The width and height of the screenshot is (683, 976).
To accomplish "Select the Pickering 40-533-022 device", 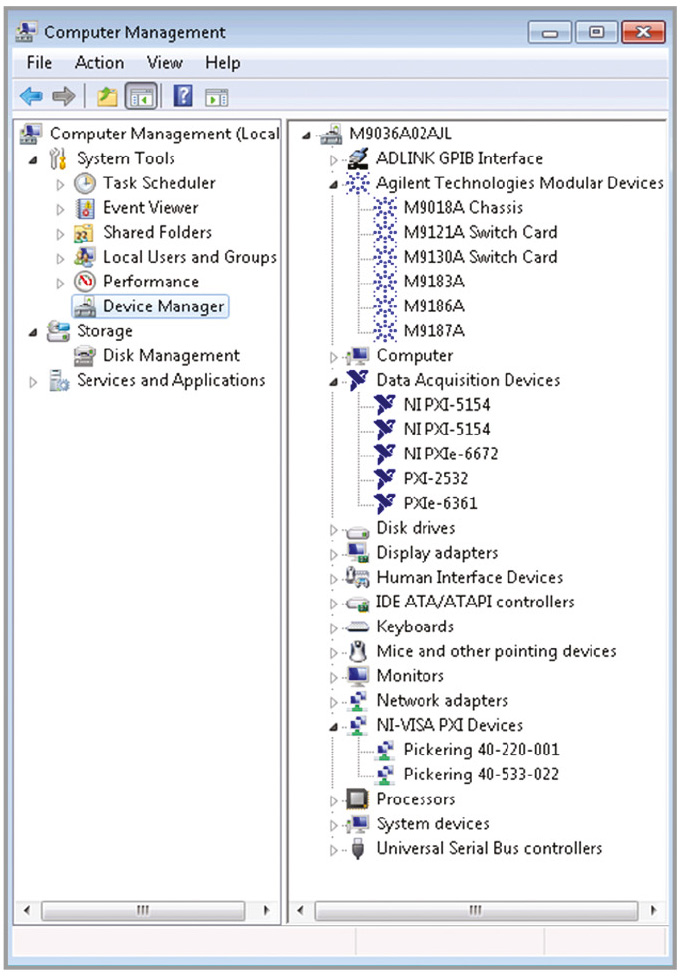I will pyautogui.click(x=480, y=775).
